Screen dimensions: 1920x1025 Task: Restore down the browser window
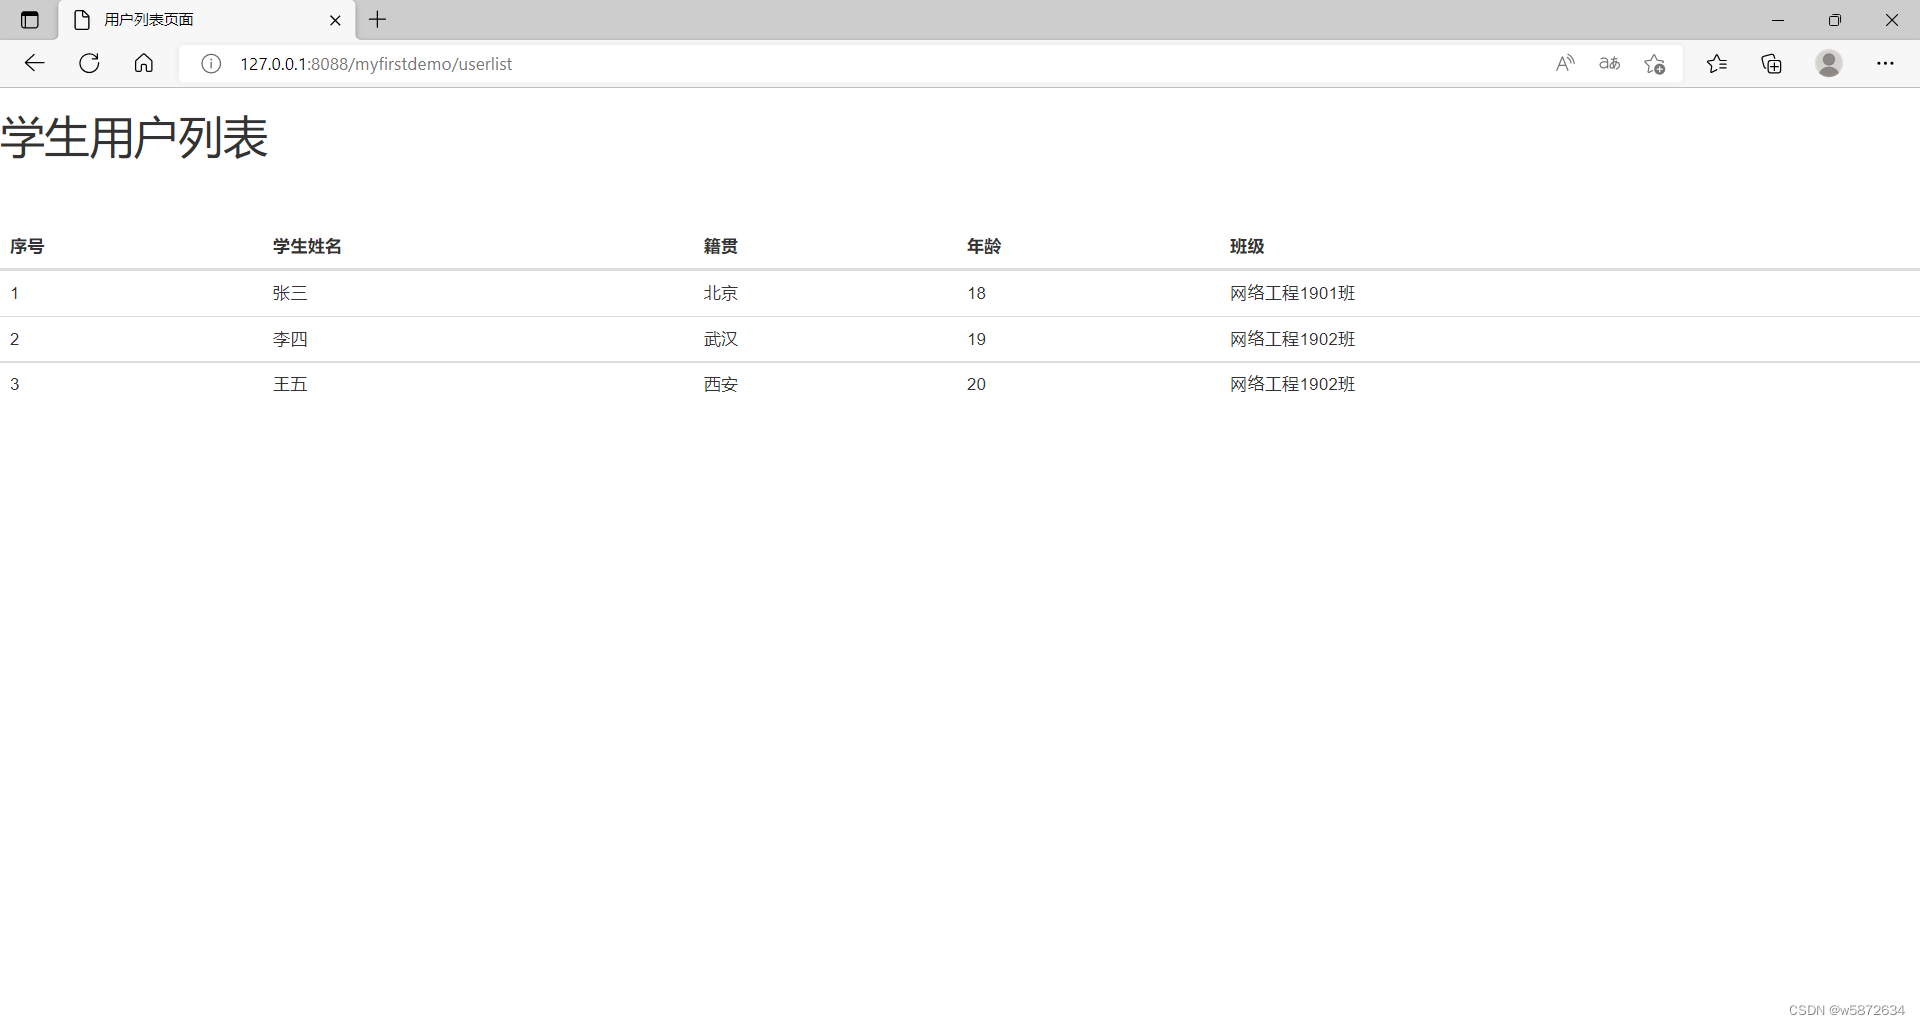[x=1834, y=20]
